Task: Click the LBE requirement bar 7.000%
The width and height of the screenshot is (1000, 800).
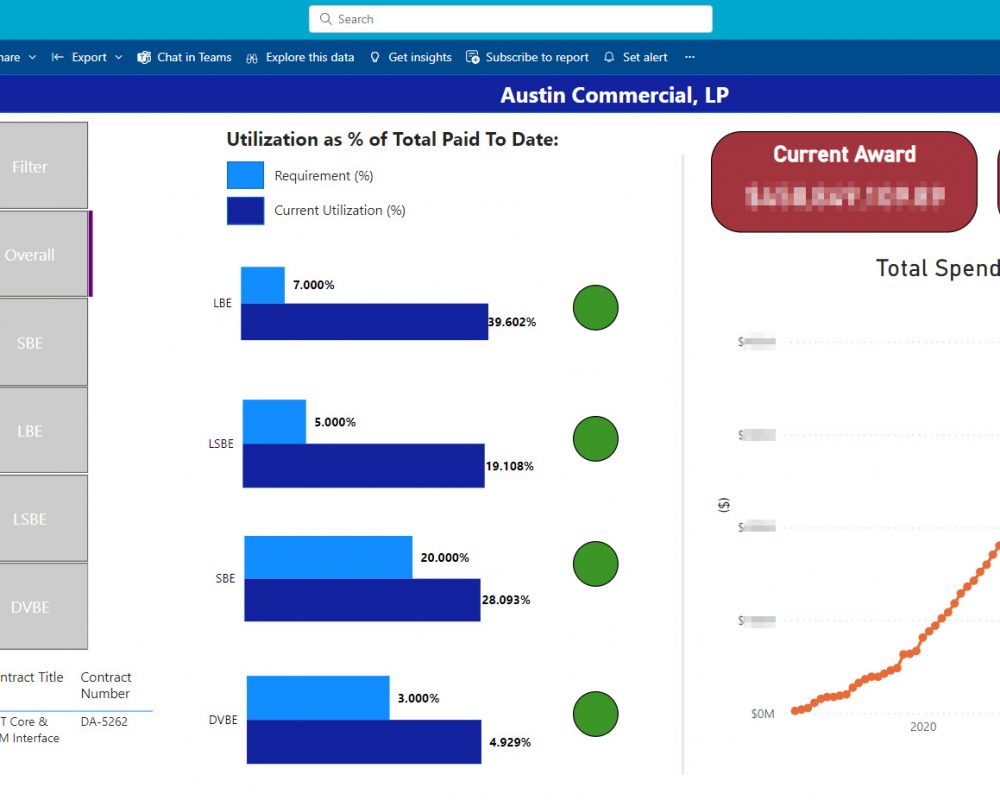Action: tap(263, 285)
